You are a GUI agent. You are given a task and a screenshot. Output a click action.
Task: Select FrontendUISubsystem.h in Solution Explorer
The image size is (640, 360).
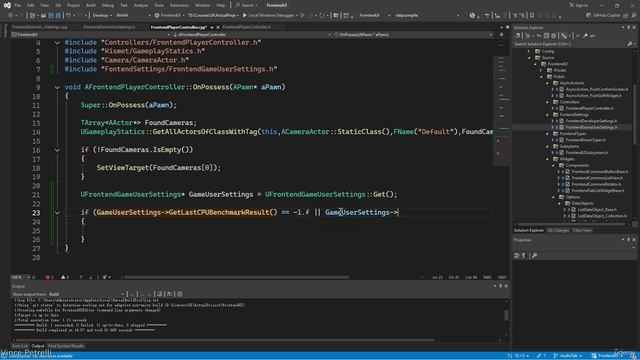click(x=587, y=153)
